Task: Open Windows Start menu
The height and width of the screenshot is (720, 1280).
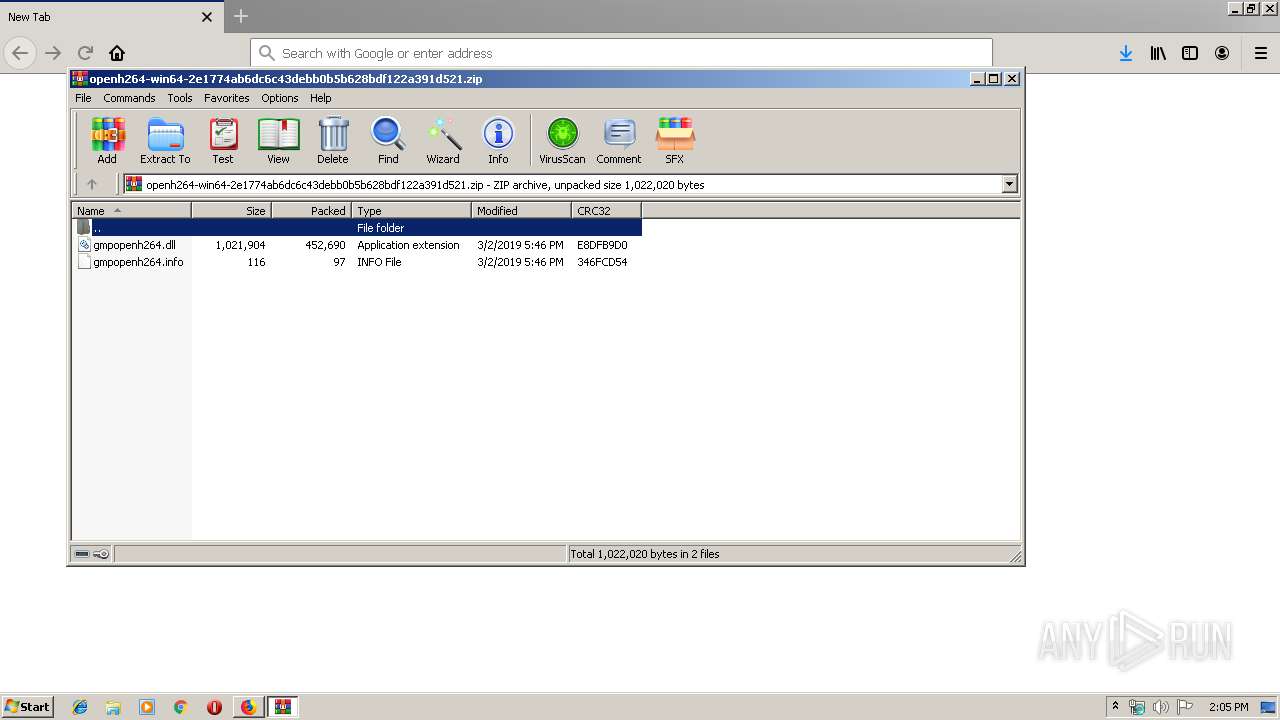Action: pyautogui.click(x=28, y=706)
